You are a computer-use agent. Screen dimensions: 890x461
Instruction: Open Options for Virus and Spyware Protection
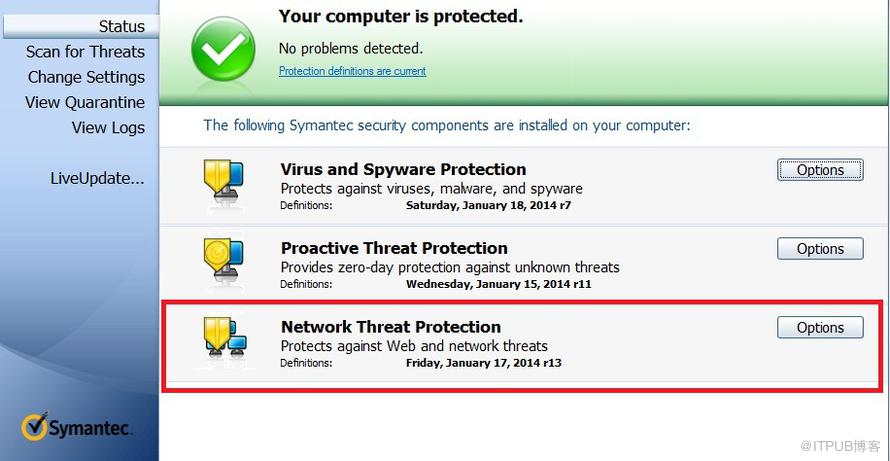(820, 170)
